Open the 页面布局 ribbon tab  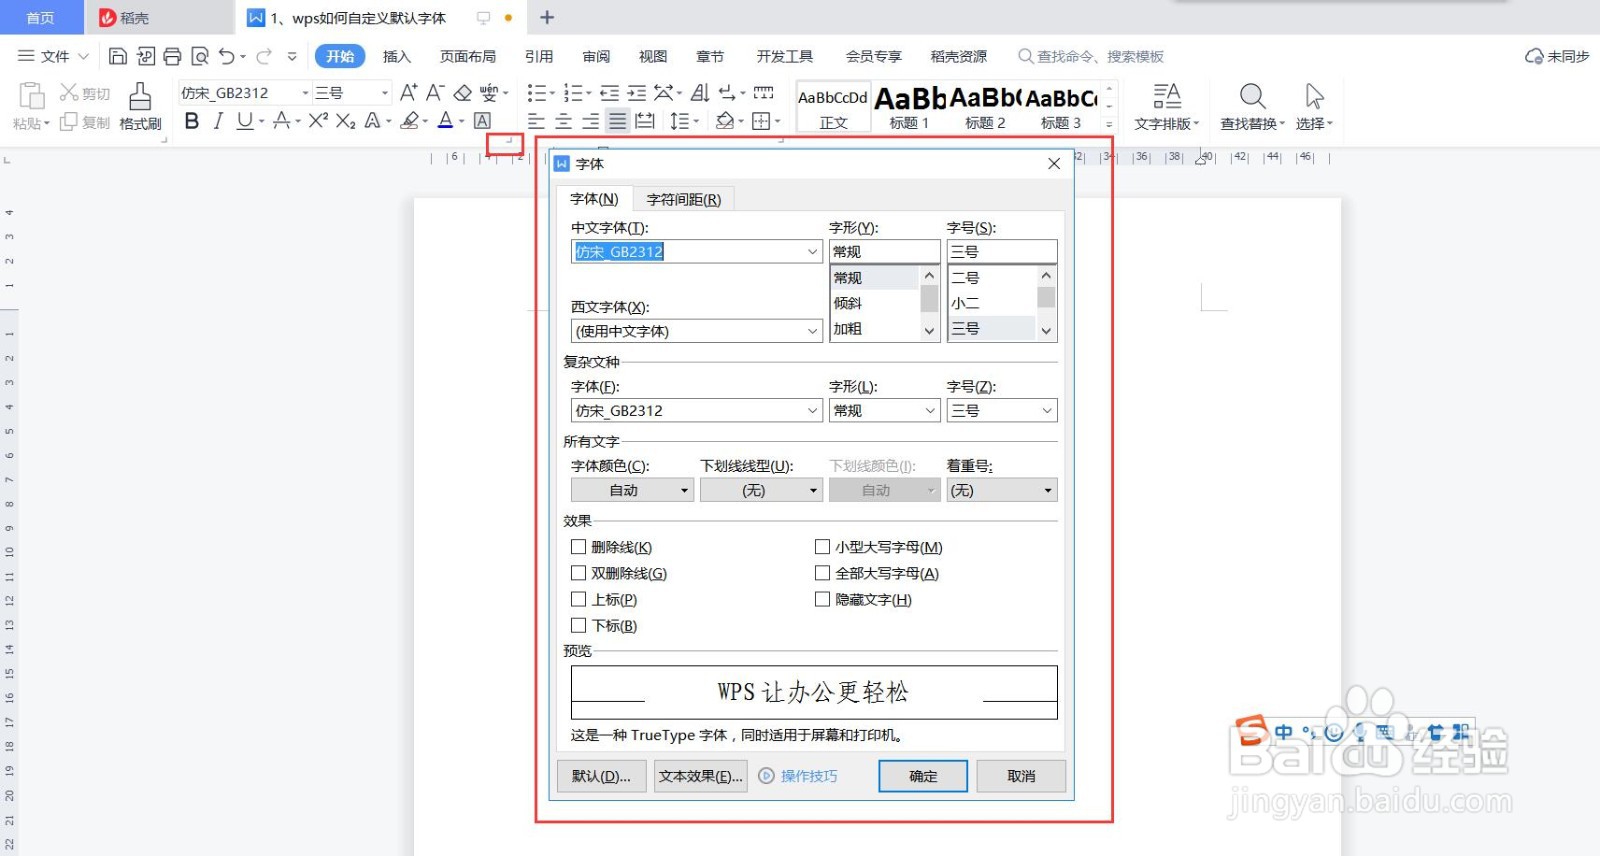pos(468,56)
